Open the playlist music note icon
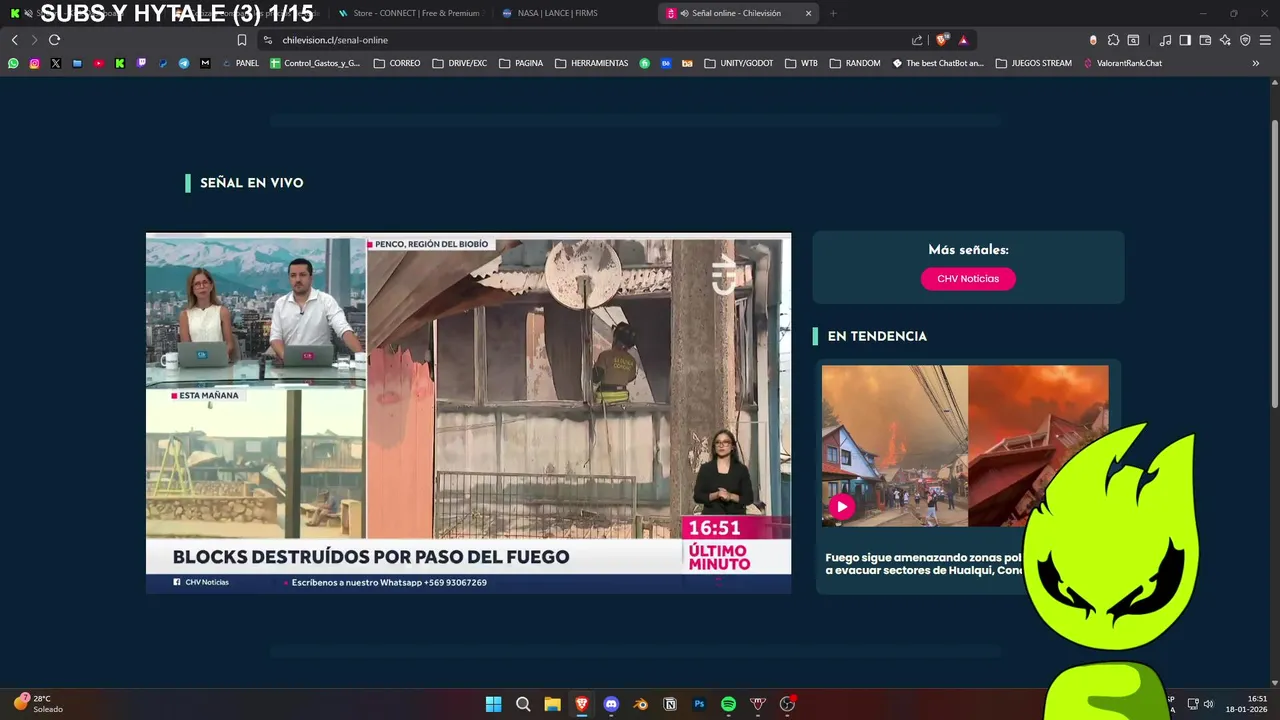 1165,40
